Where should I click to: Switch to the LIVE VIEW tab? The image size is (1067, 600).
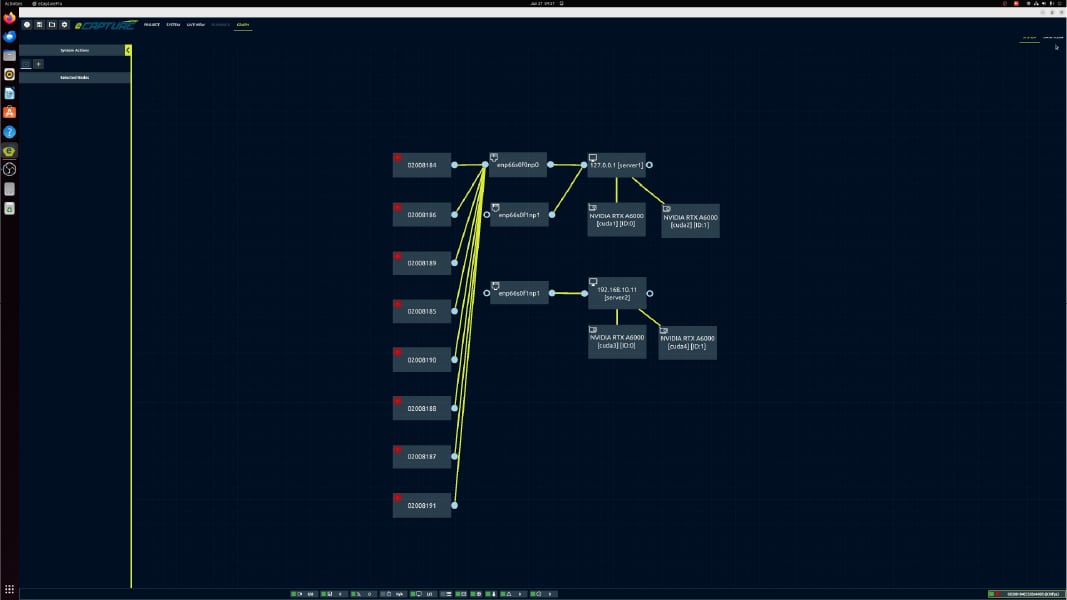(196, 25)
